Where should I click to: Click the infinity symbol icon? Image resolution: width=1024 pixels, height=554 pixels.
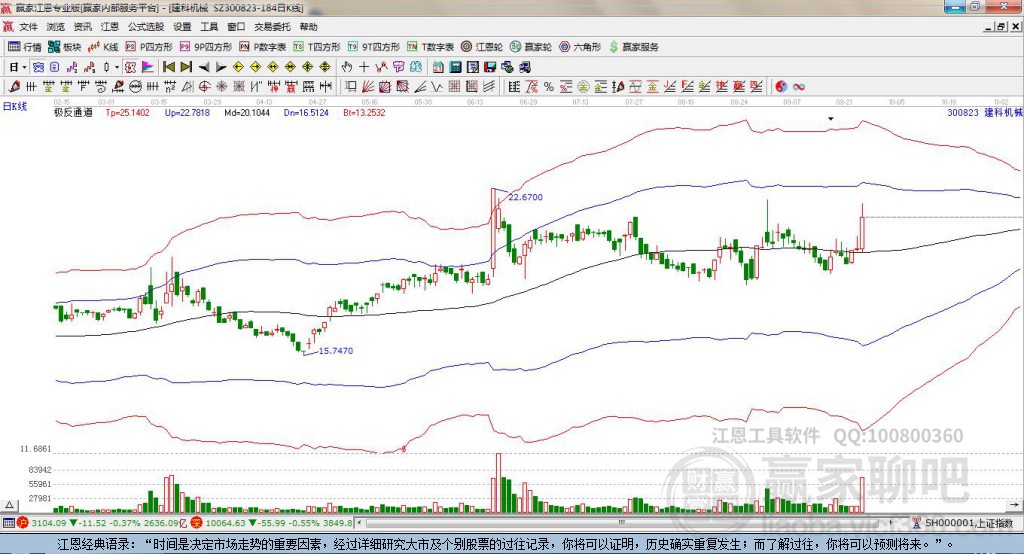coord(798,87)
